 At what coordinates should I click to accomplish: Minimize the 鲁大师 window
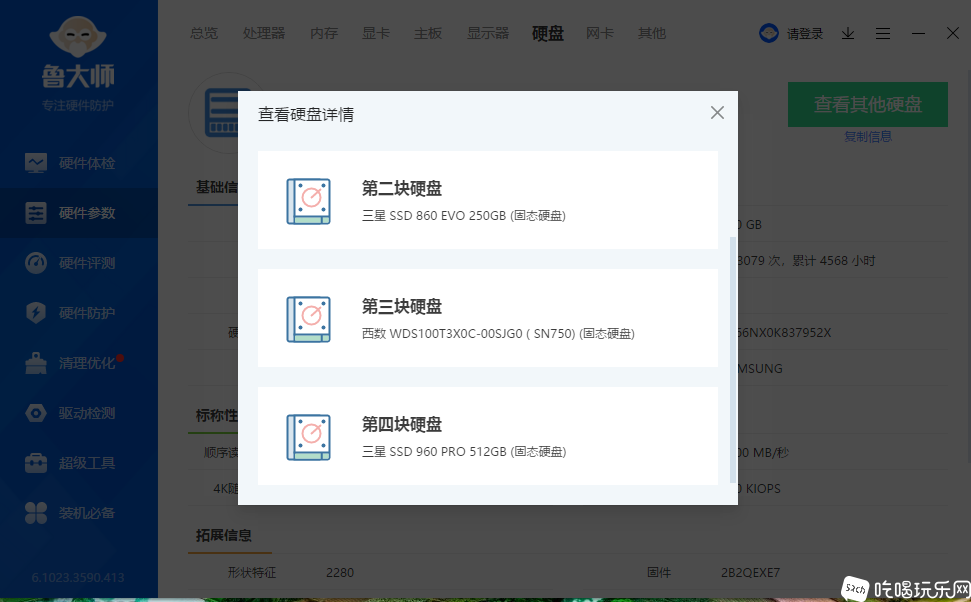[918, 34]
